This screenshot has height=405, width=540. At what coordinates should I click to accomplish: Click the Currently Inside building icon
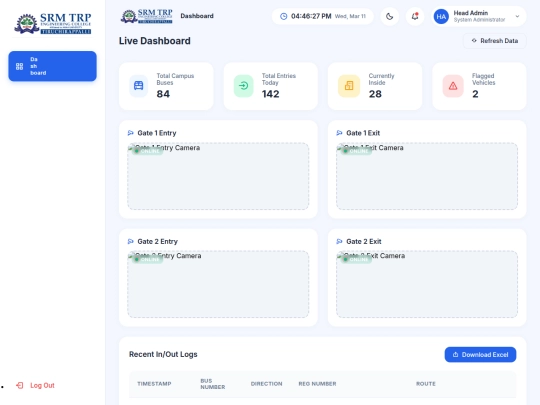tap(349, 85)
